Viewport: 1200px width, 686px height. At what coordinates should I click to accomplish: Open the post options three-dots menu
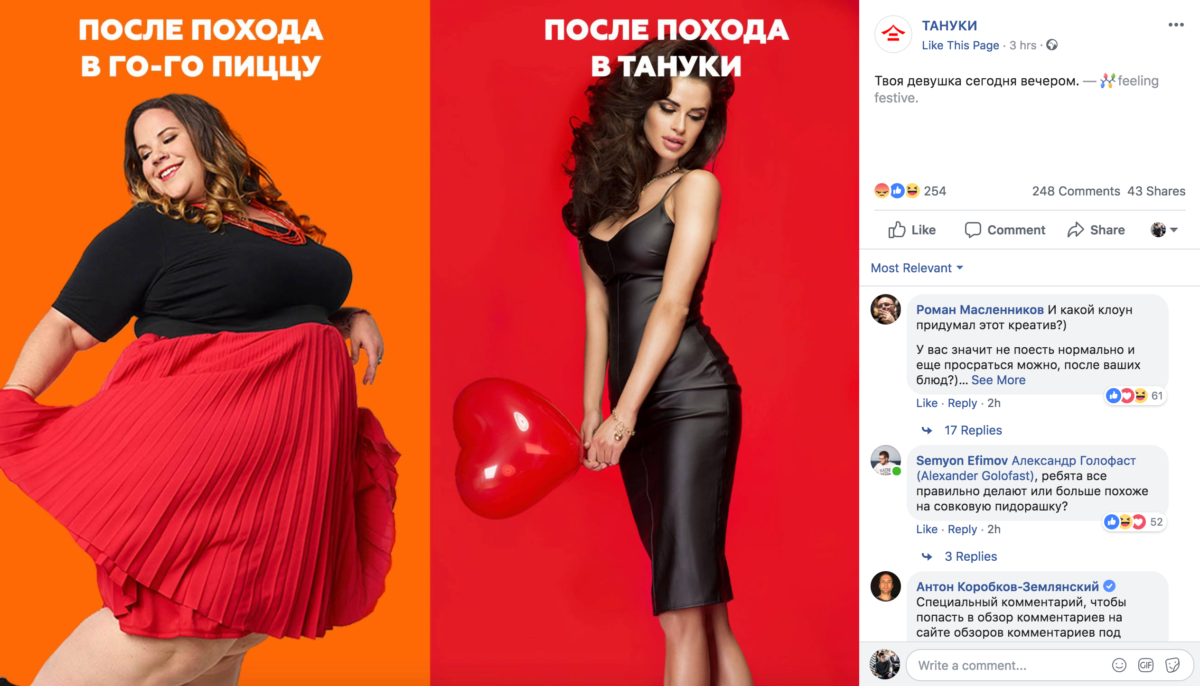click(1175, 25)
